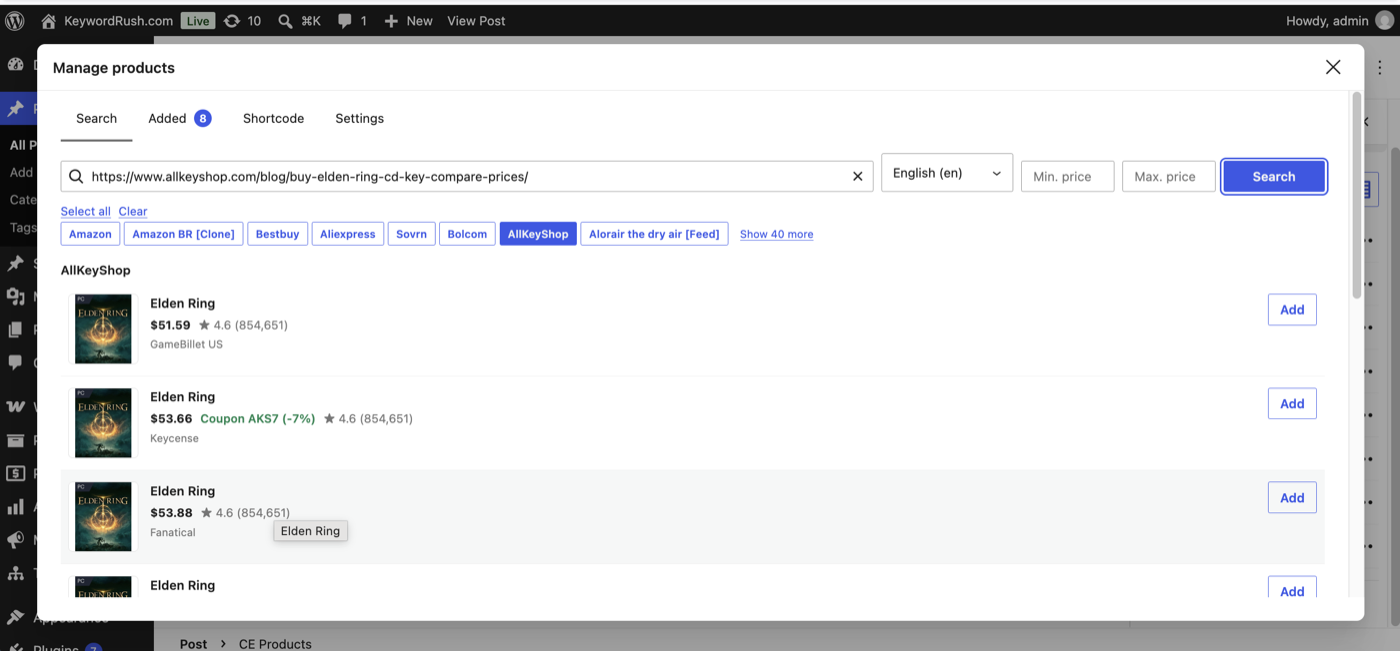Screen dimensions: 1400x651
Task: Toggle the Amazon module
Action: [x=90, y=234]
